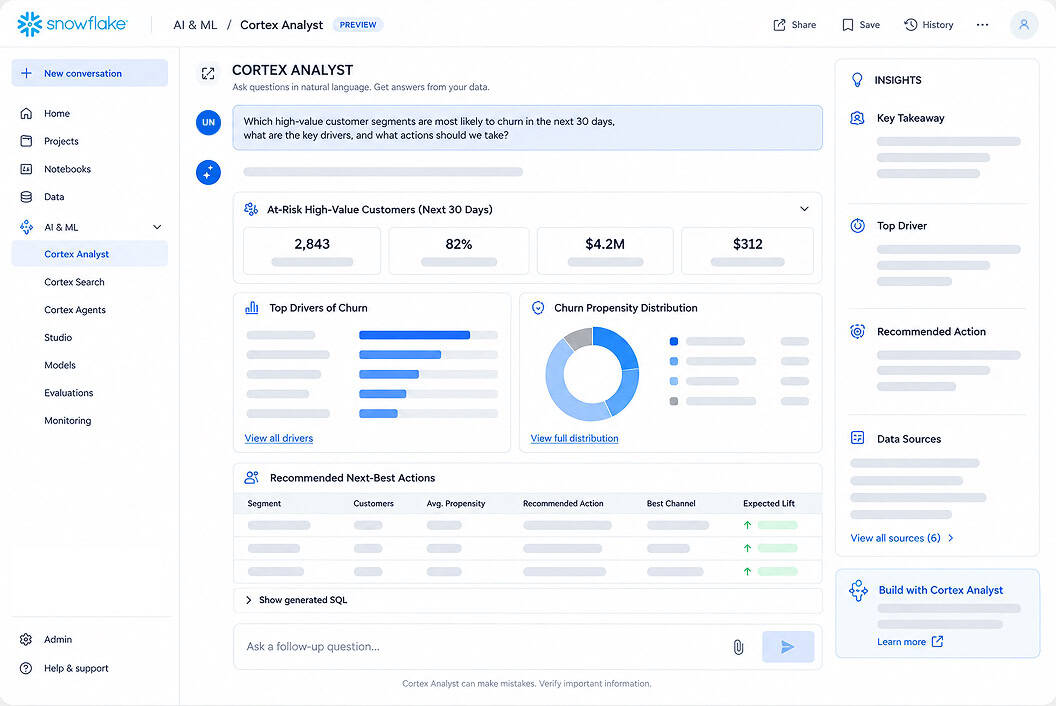Screen dimensions: 1056x706
Task: Click the longest top driver bar
Action: point(414,335)
